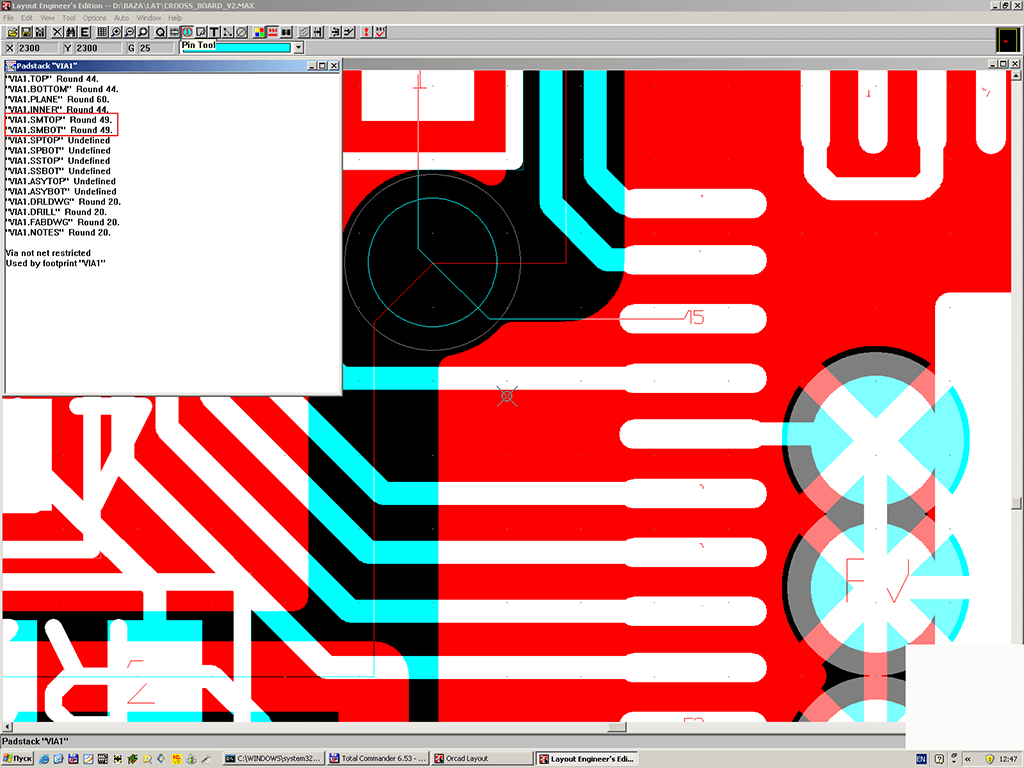Open the layer color settings icon
The image size is (1024, 768).
258,32
